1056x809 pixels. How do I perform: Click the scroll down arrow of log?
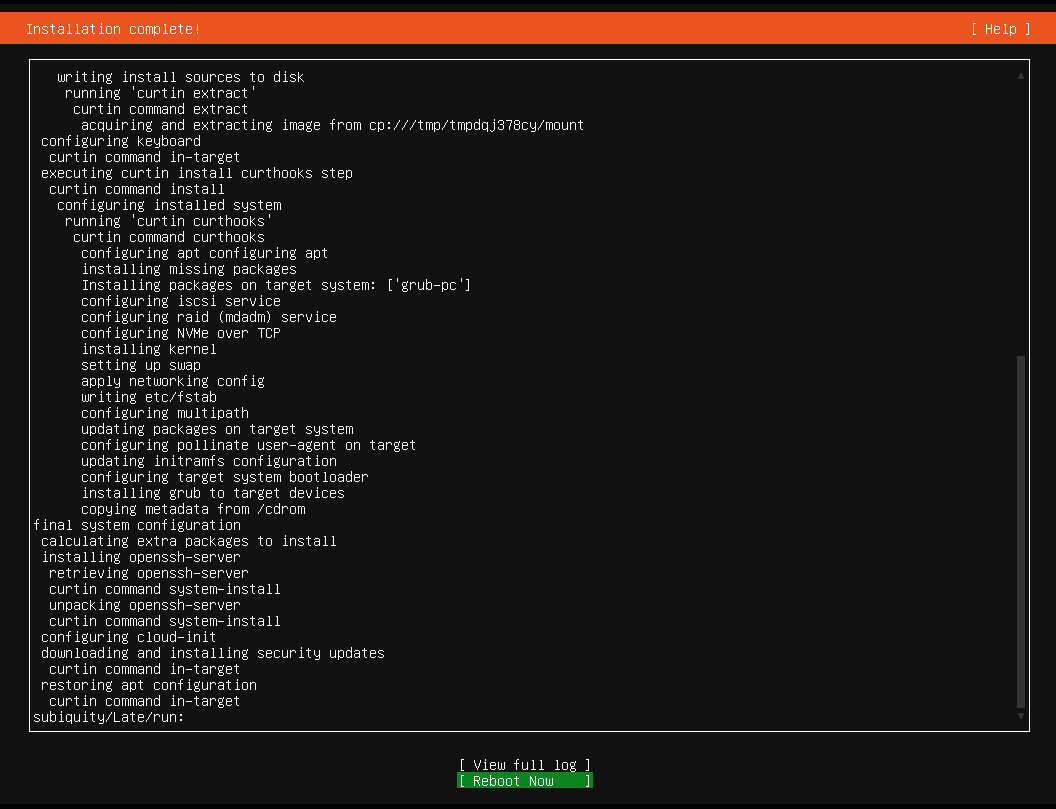(x=1021, y=716)
